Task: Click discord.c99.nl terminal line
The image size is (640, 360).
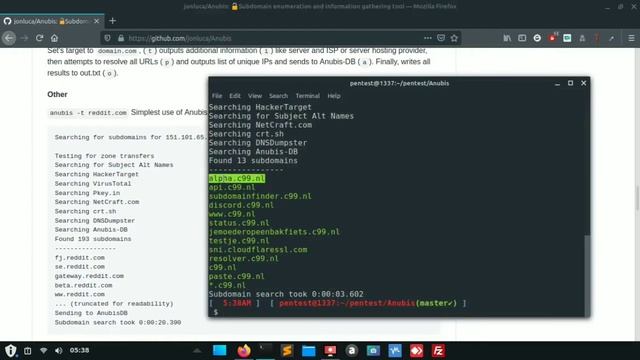Action: point(241,205)
